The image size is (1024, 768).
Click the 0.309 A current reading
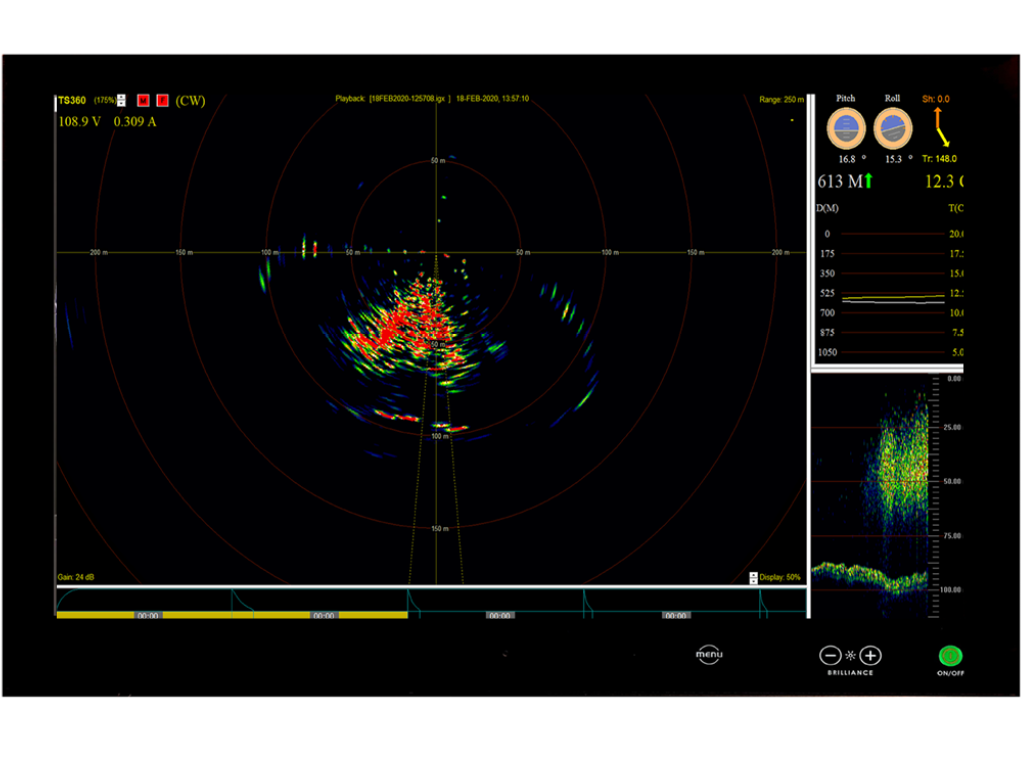135,121
